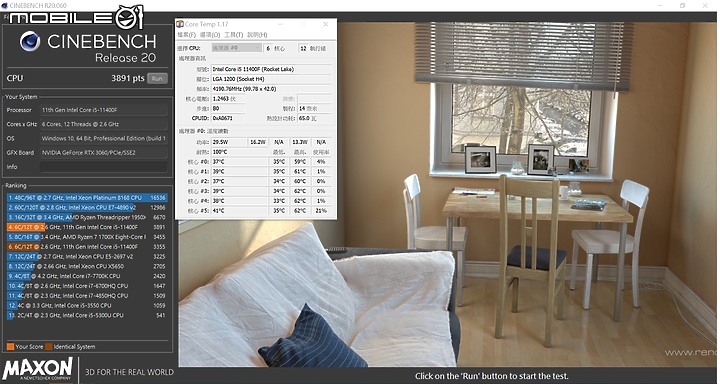Select ranking row 13 Intel Core i5-5300U
Image resolution: width=720 pixels, height=384 pixels.
[x=87, y=316]
